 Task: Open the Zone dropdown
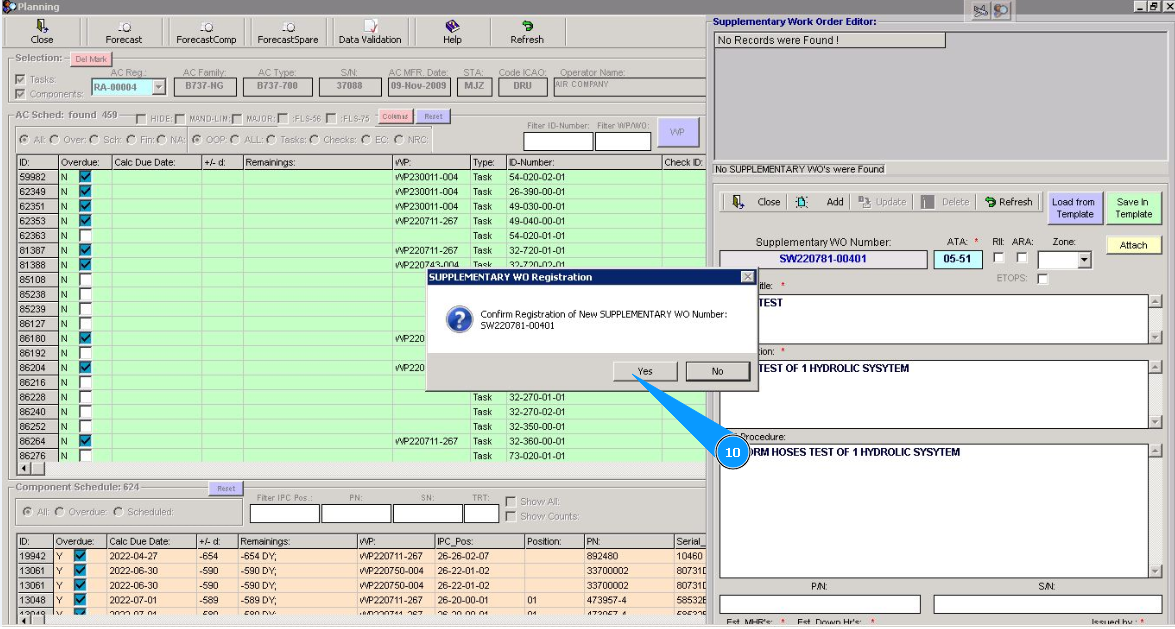click(x=1084, y=260)
